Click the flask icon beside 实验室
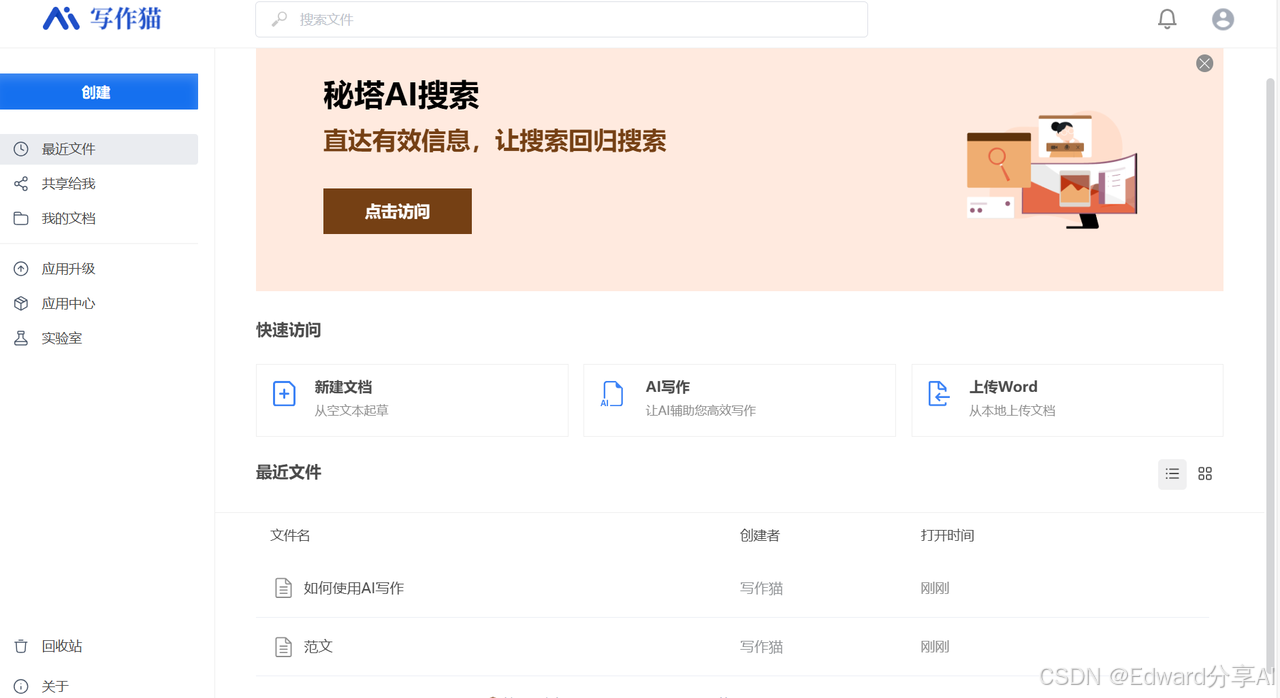The width and height of the screenshot is (1280, 698). pyautogui.click(x=21, y=339)
